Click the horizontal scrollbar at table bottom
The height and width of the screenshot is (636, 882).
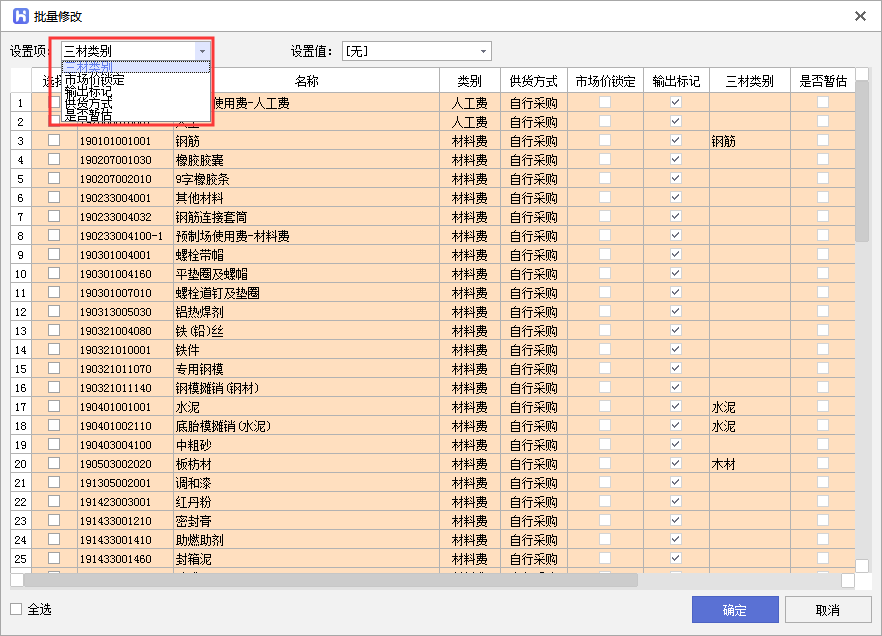tap(330, 580)
